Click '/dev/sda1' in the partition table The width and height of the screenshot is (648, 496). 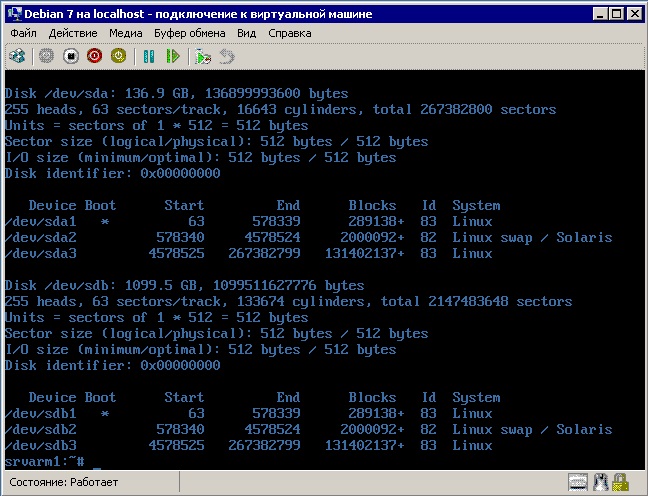[x=41, y=222]
